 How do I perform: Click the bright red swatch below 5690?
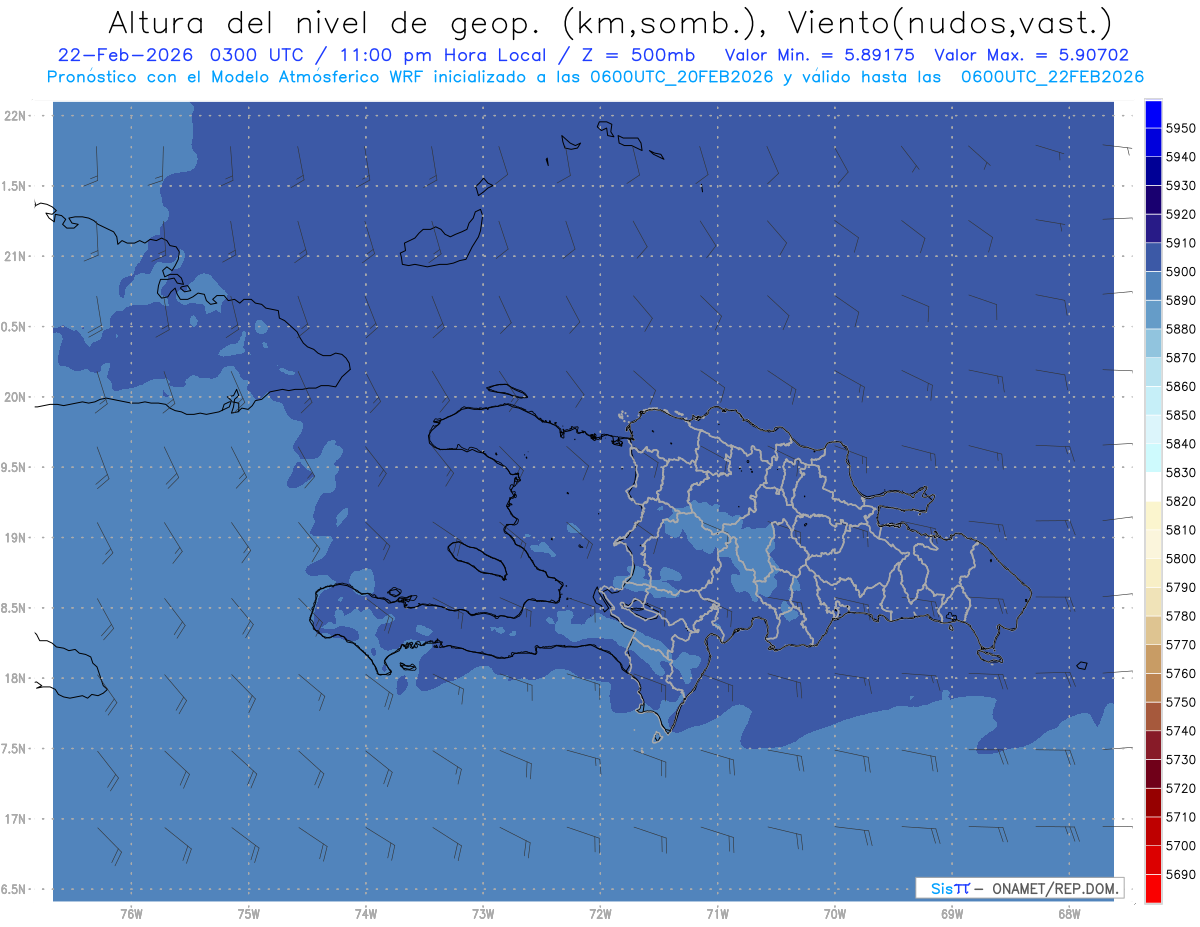(x=1153, y=888)
